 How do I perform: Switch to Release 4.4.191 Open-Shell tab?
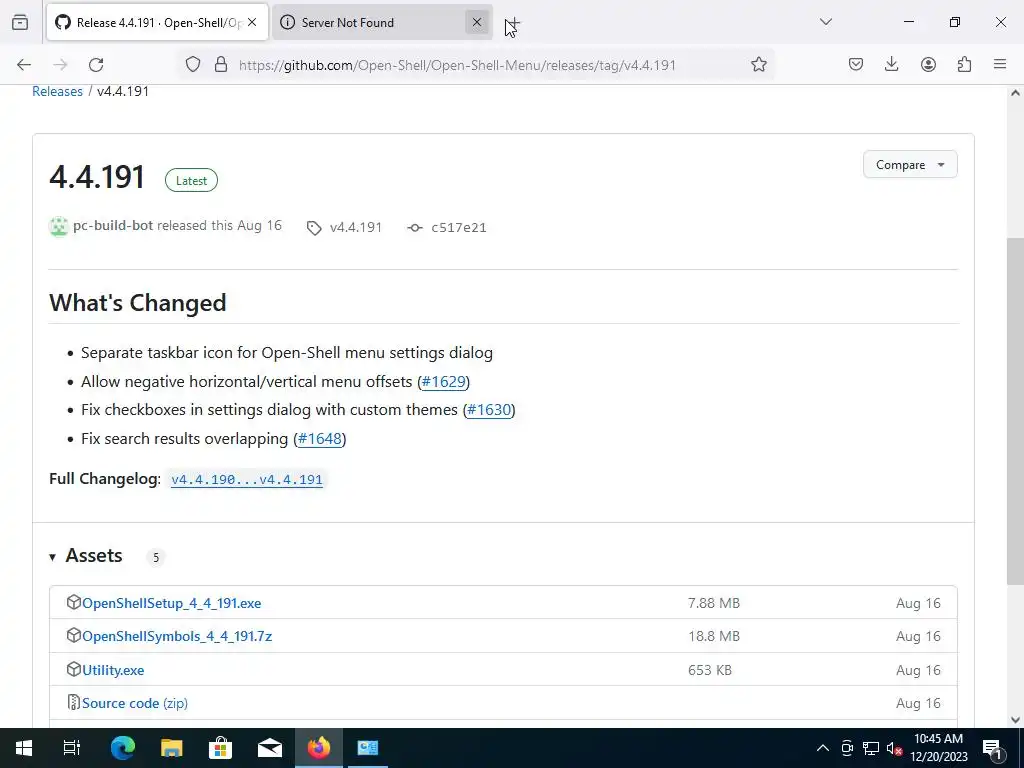158,22
